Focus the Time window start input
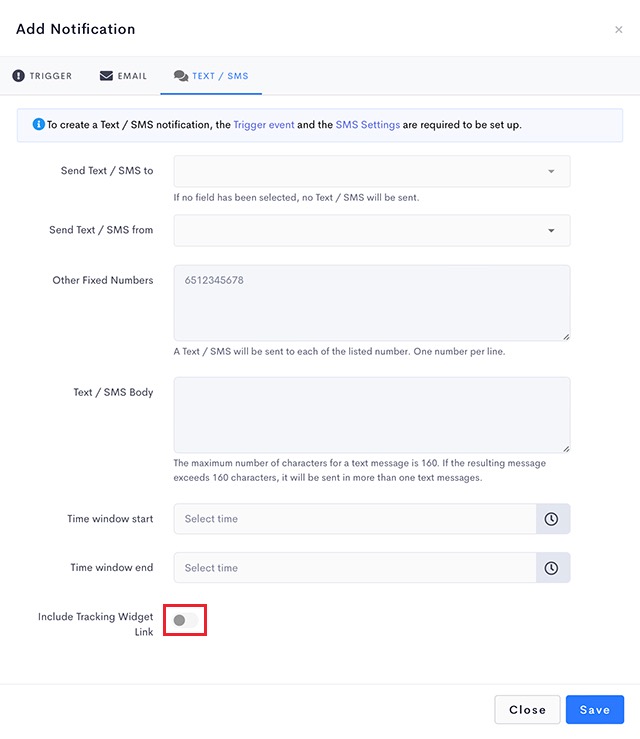The width and height of the screenshot is (640, 739). [x=355, y=518]
